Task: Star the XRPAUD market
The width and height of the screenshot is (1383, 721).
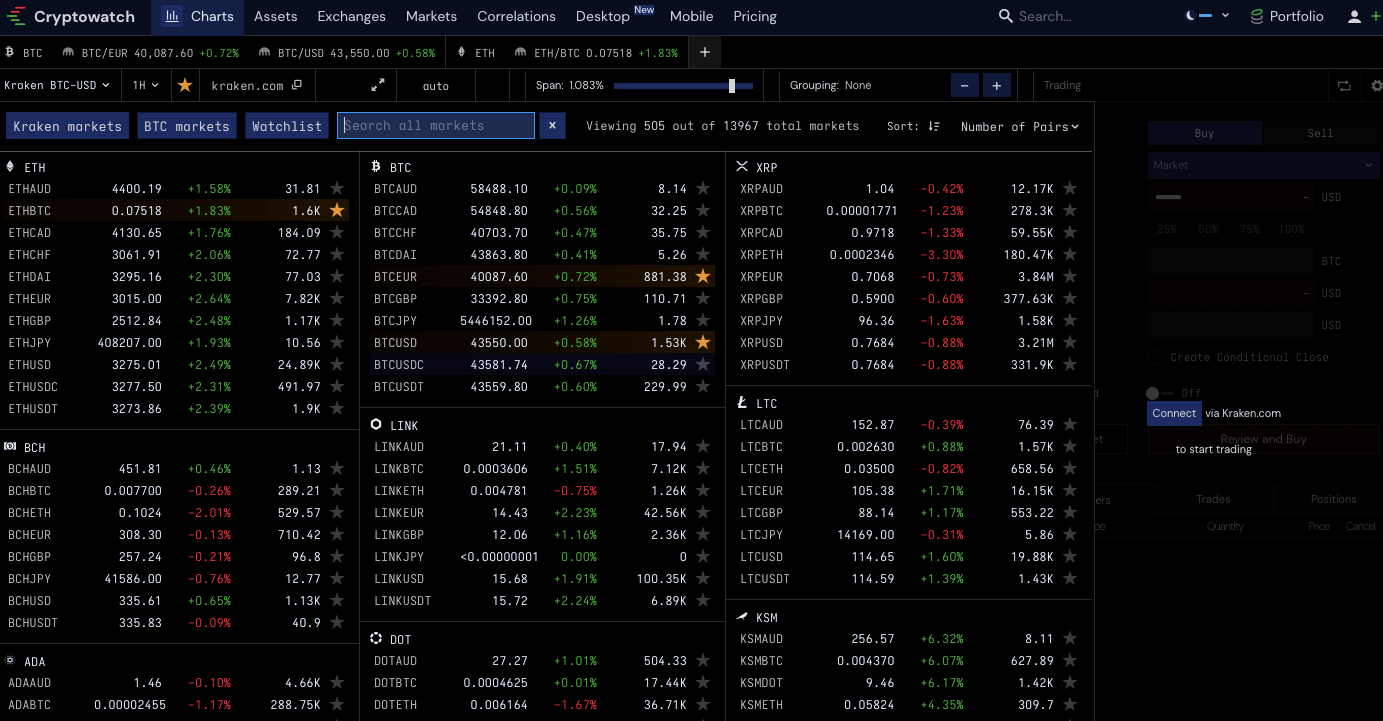Action: coord(1070,188)
